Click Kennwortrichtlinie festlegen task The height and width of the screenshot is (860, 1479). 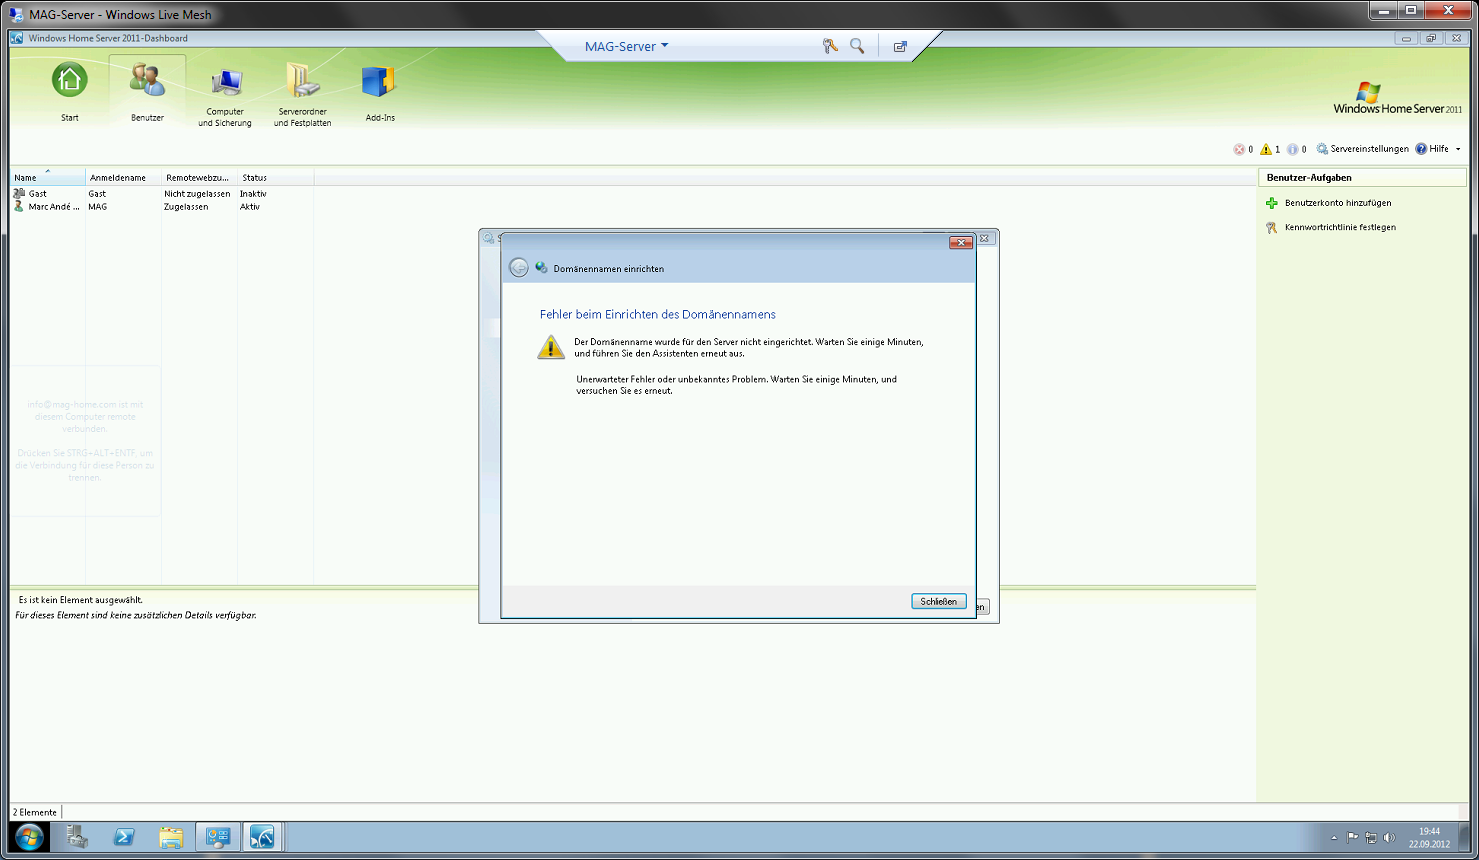coord(1340,227)
